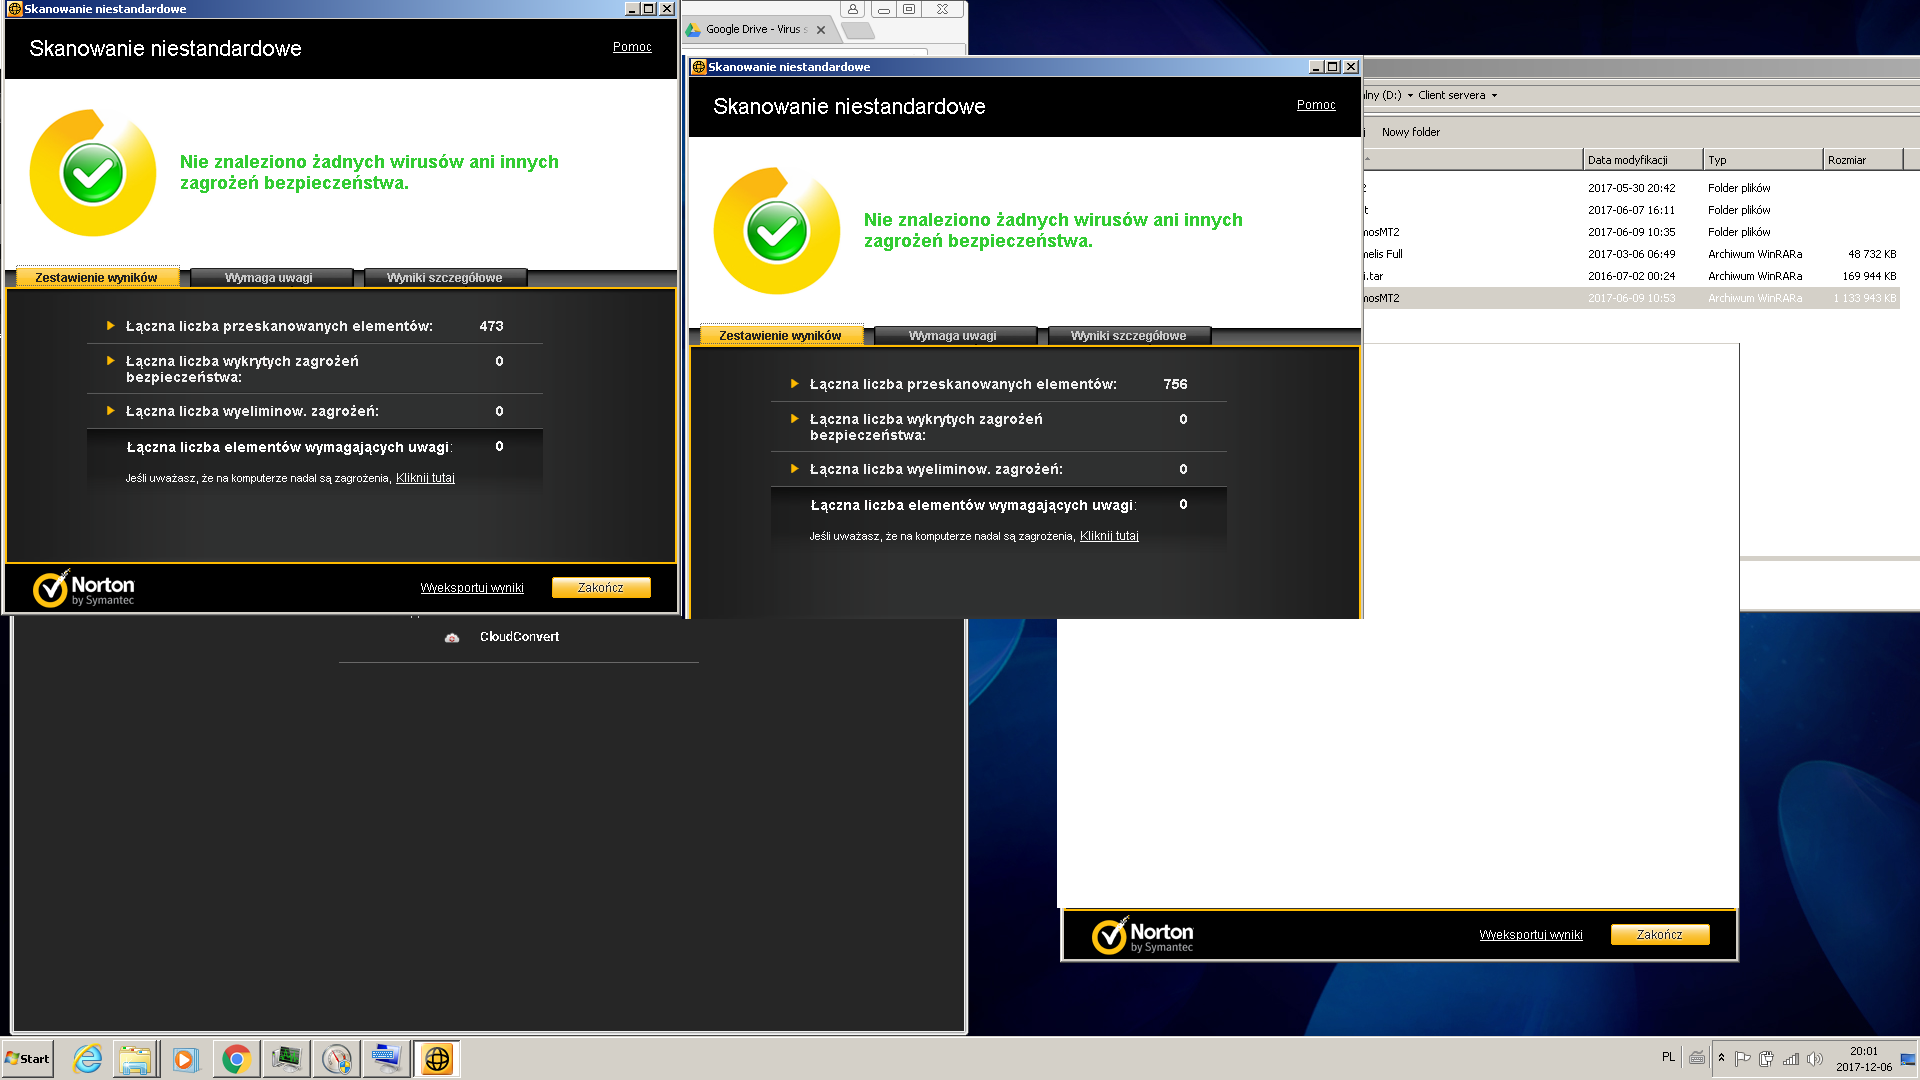Open system menu icon of 756-item scan window
Image resolution: width=1920 pixels, height=1080 pixels.
click(x=699, y=67)
